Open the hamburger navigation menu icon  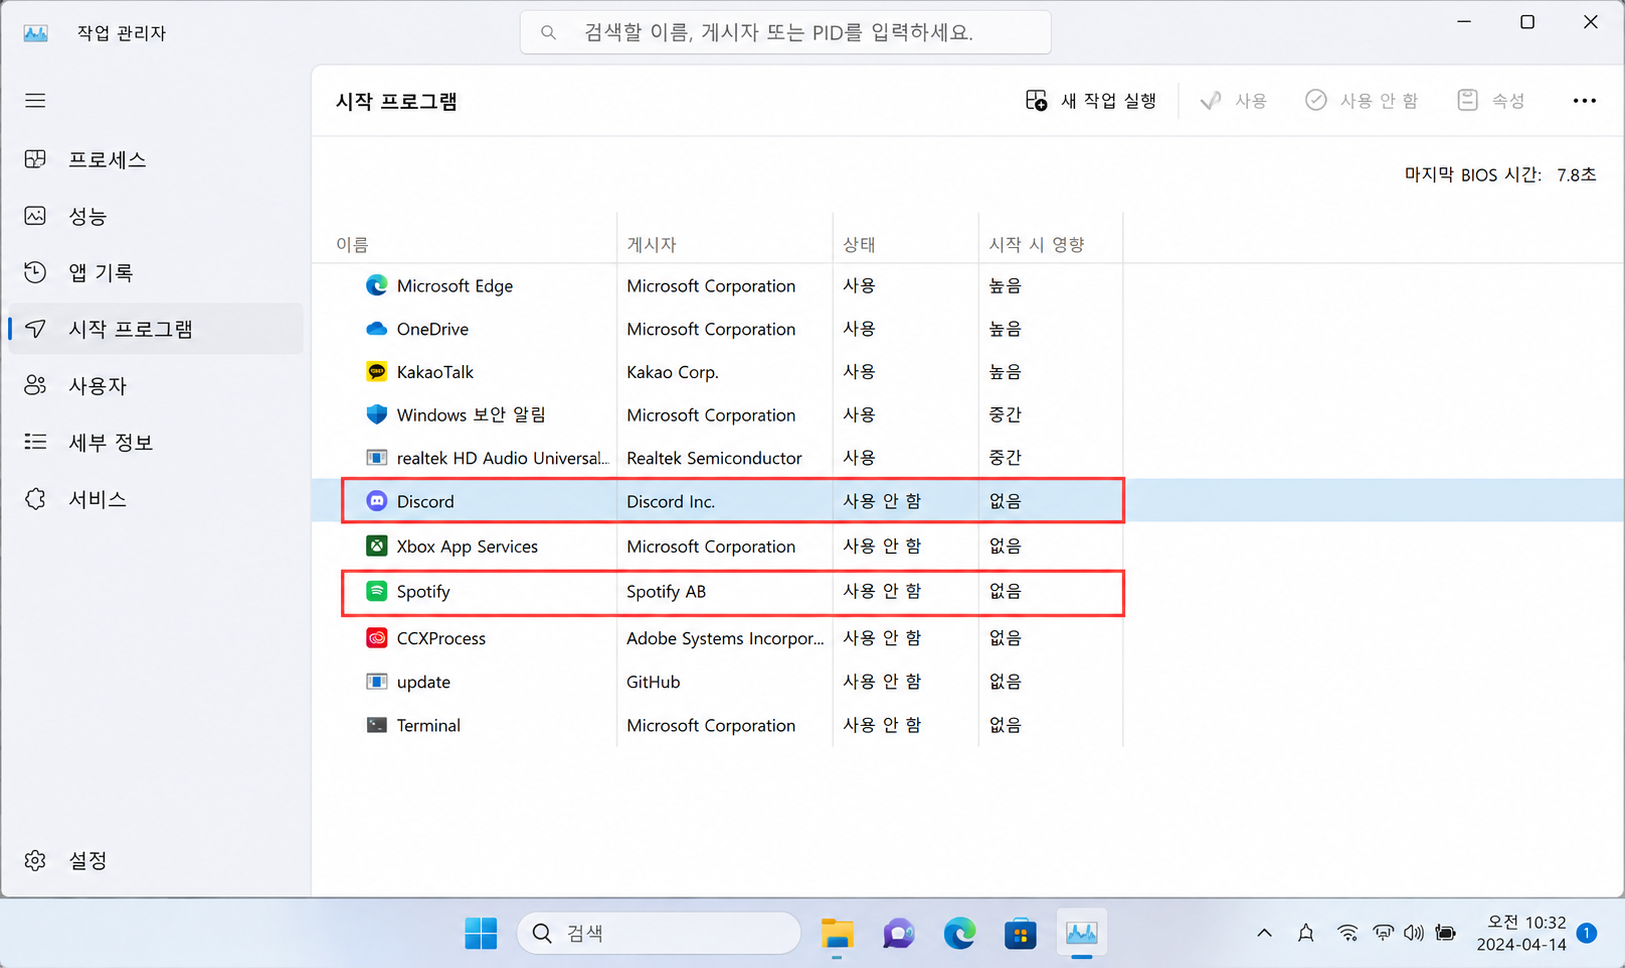(x=35, y=100)
